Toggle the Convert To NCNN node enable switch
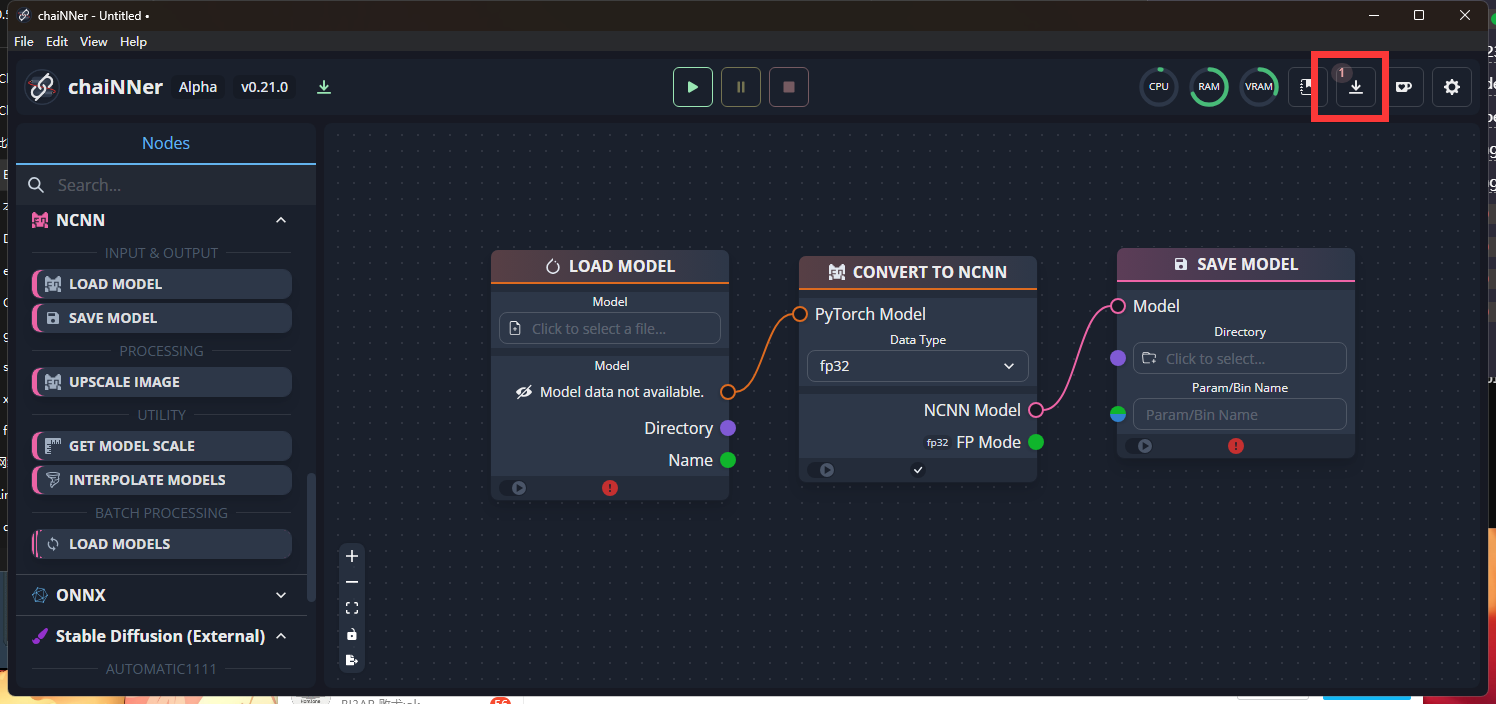This screenshot has height=704, width=1496. pyautogui.click(x=822, y=470)
